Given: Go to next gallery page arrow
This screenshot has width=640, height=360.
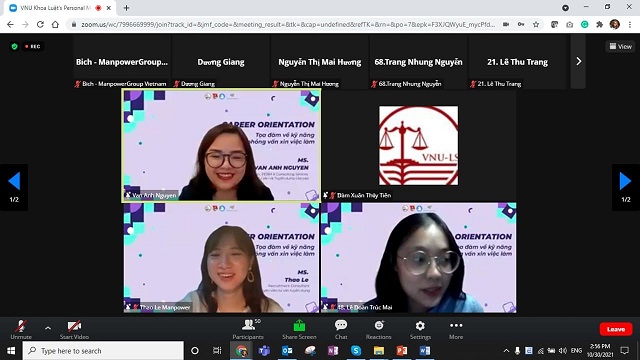Looking at the screenshot, I should (626, 187).
